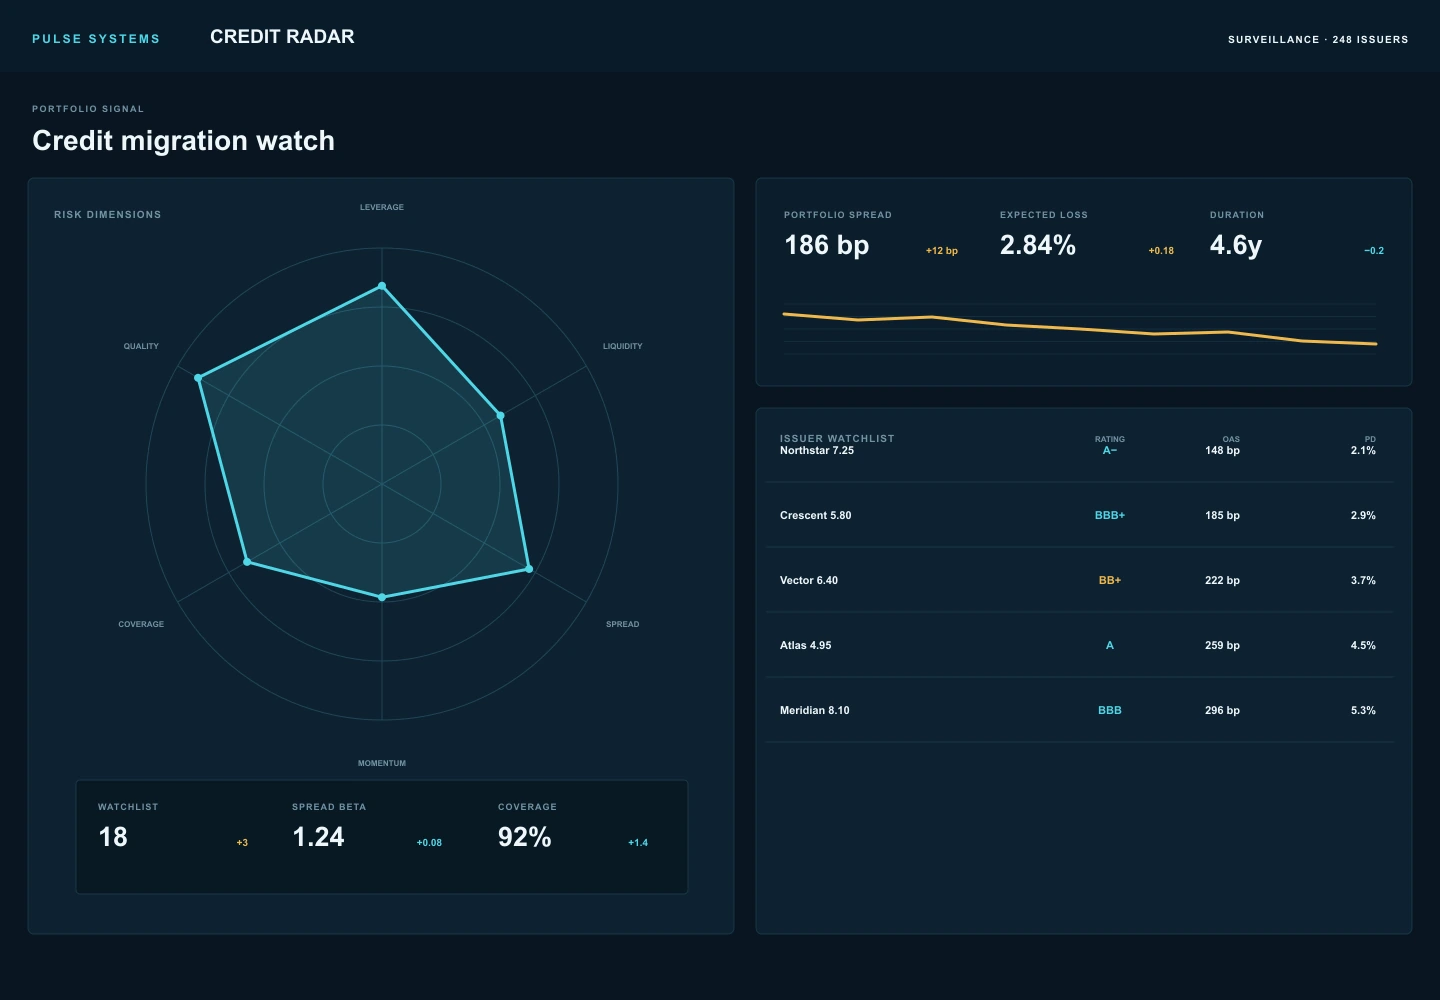This screenshot has width=1440, height=1000.
Task: Click the "Credit migration watch" heading
Action: [183, 141]
